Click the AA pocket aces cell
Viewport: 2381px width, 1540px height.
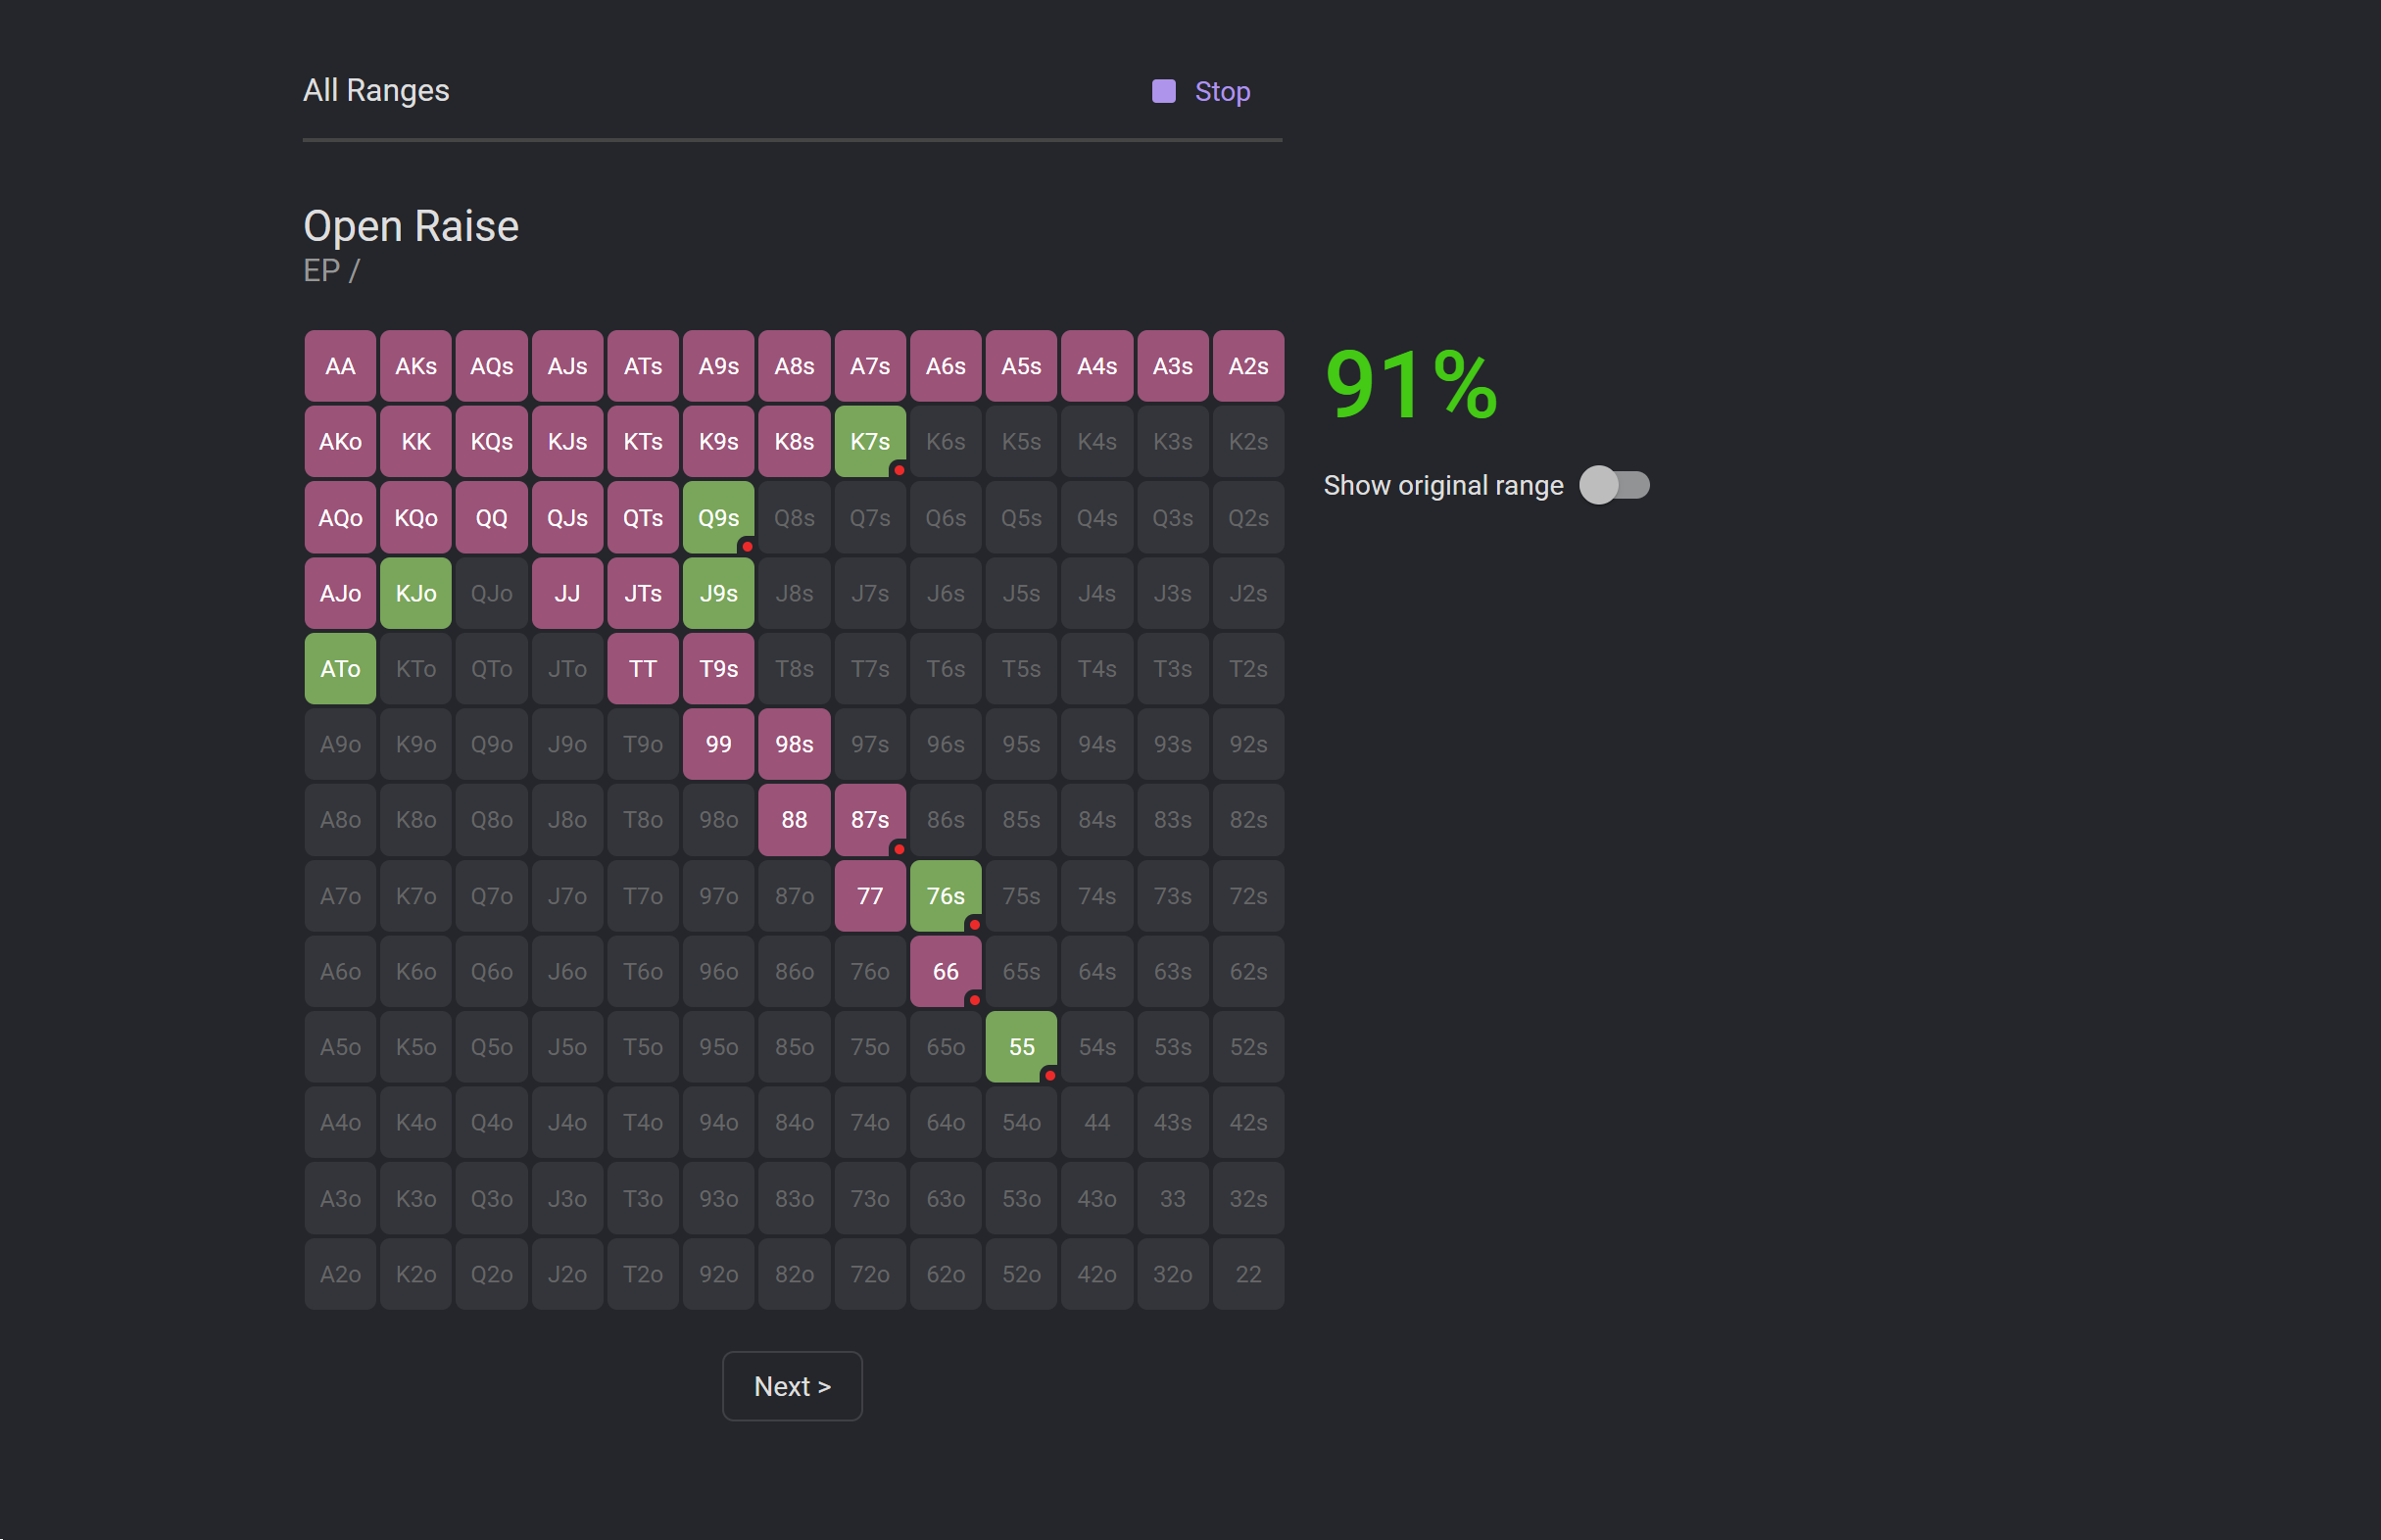(342, 366)
